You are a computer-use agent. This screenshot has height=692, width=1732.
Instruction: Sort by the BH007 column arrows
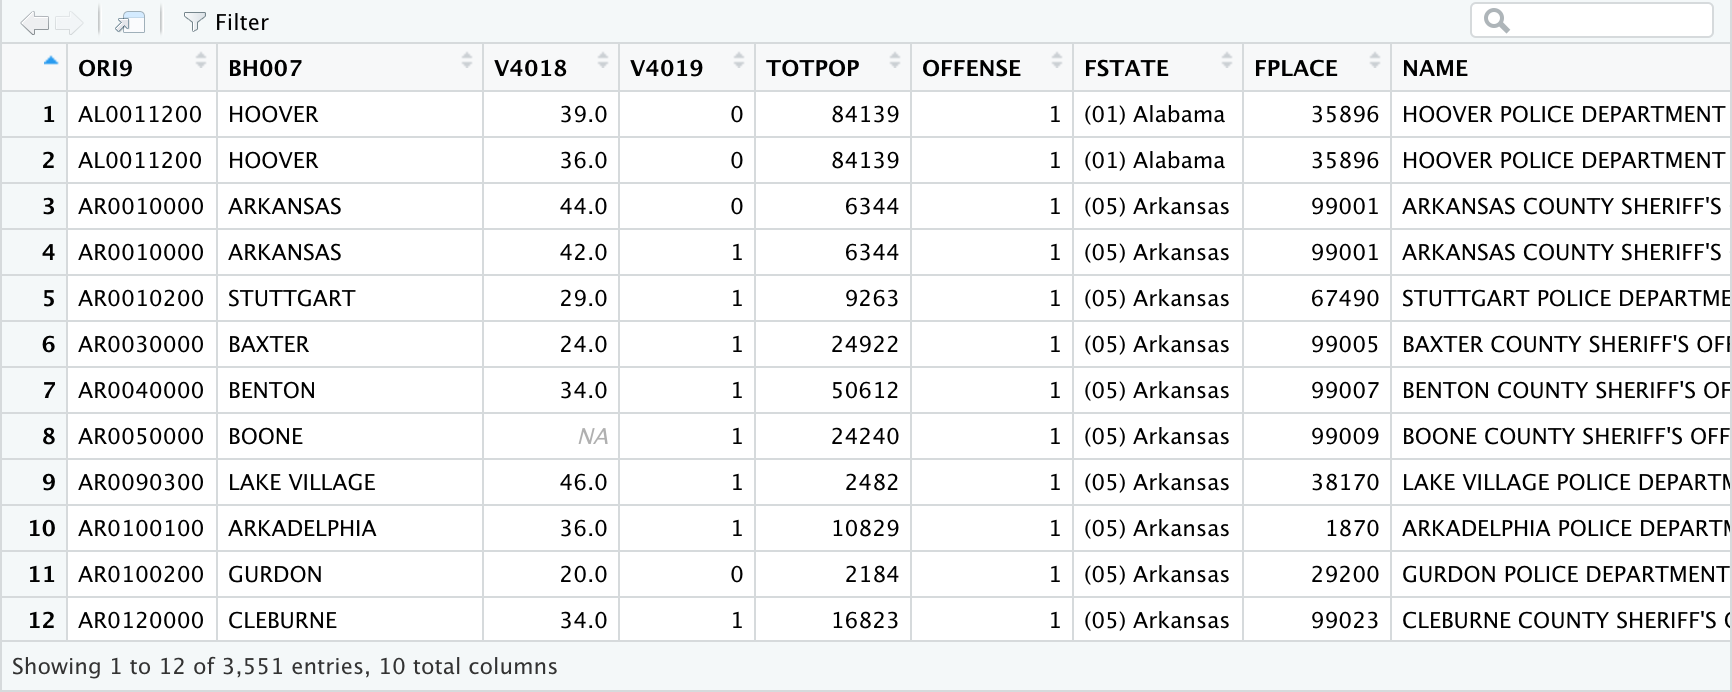(x=466, y=61)
